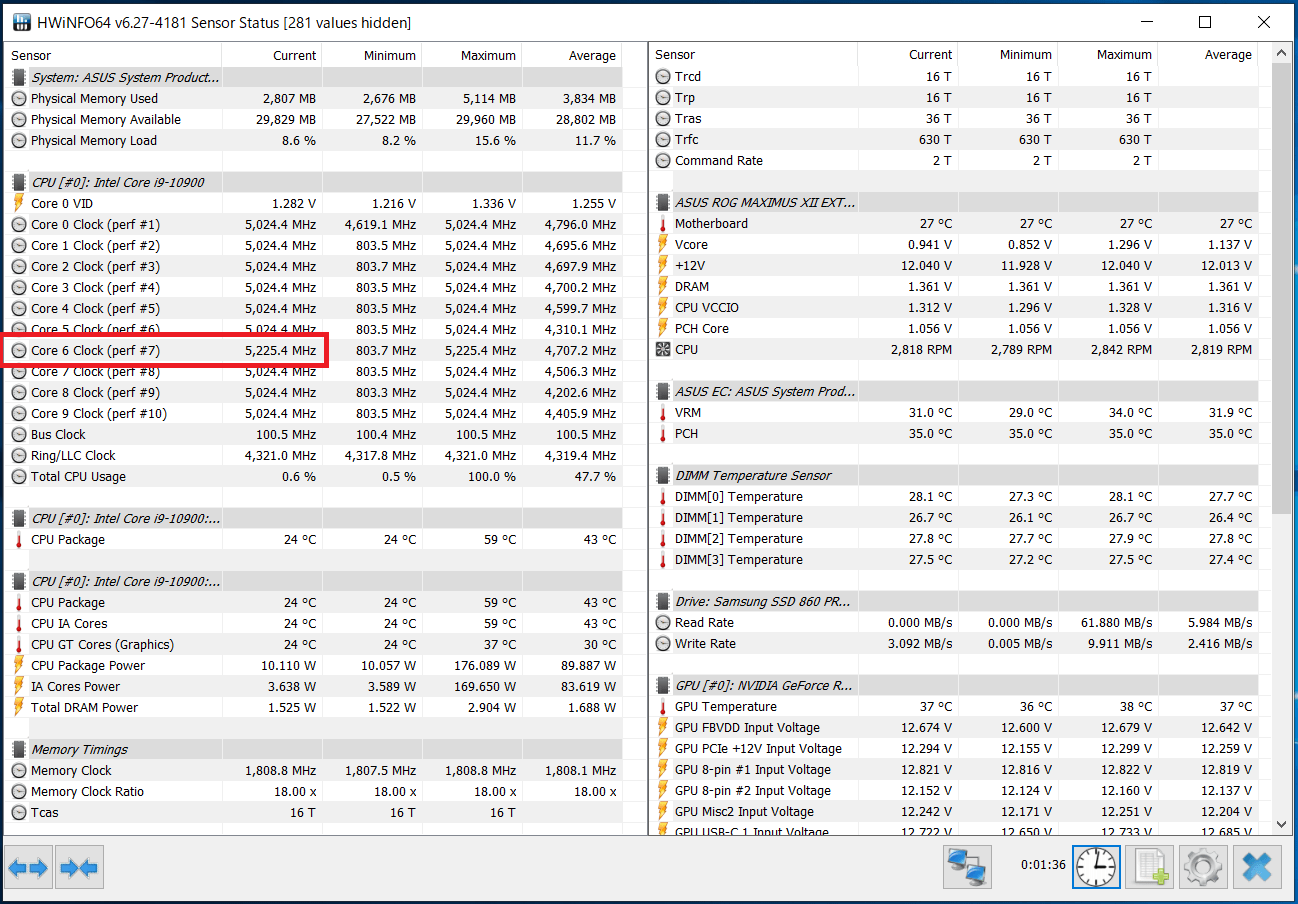
Task: Click the chip icon beside System: ASUS header
Action: [x=19, y=77]
